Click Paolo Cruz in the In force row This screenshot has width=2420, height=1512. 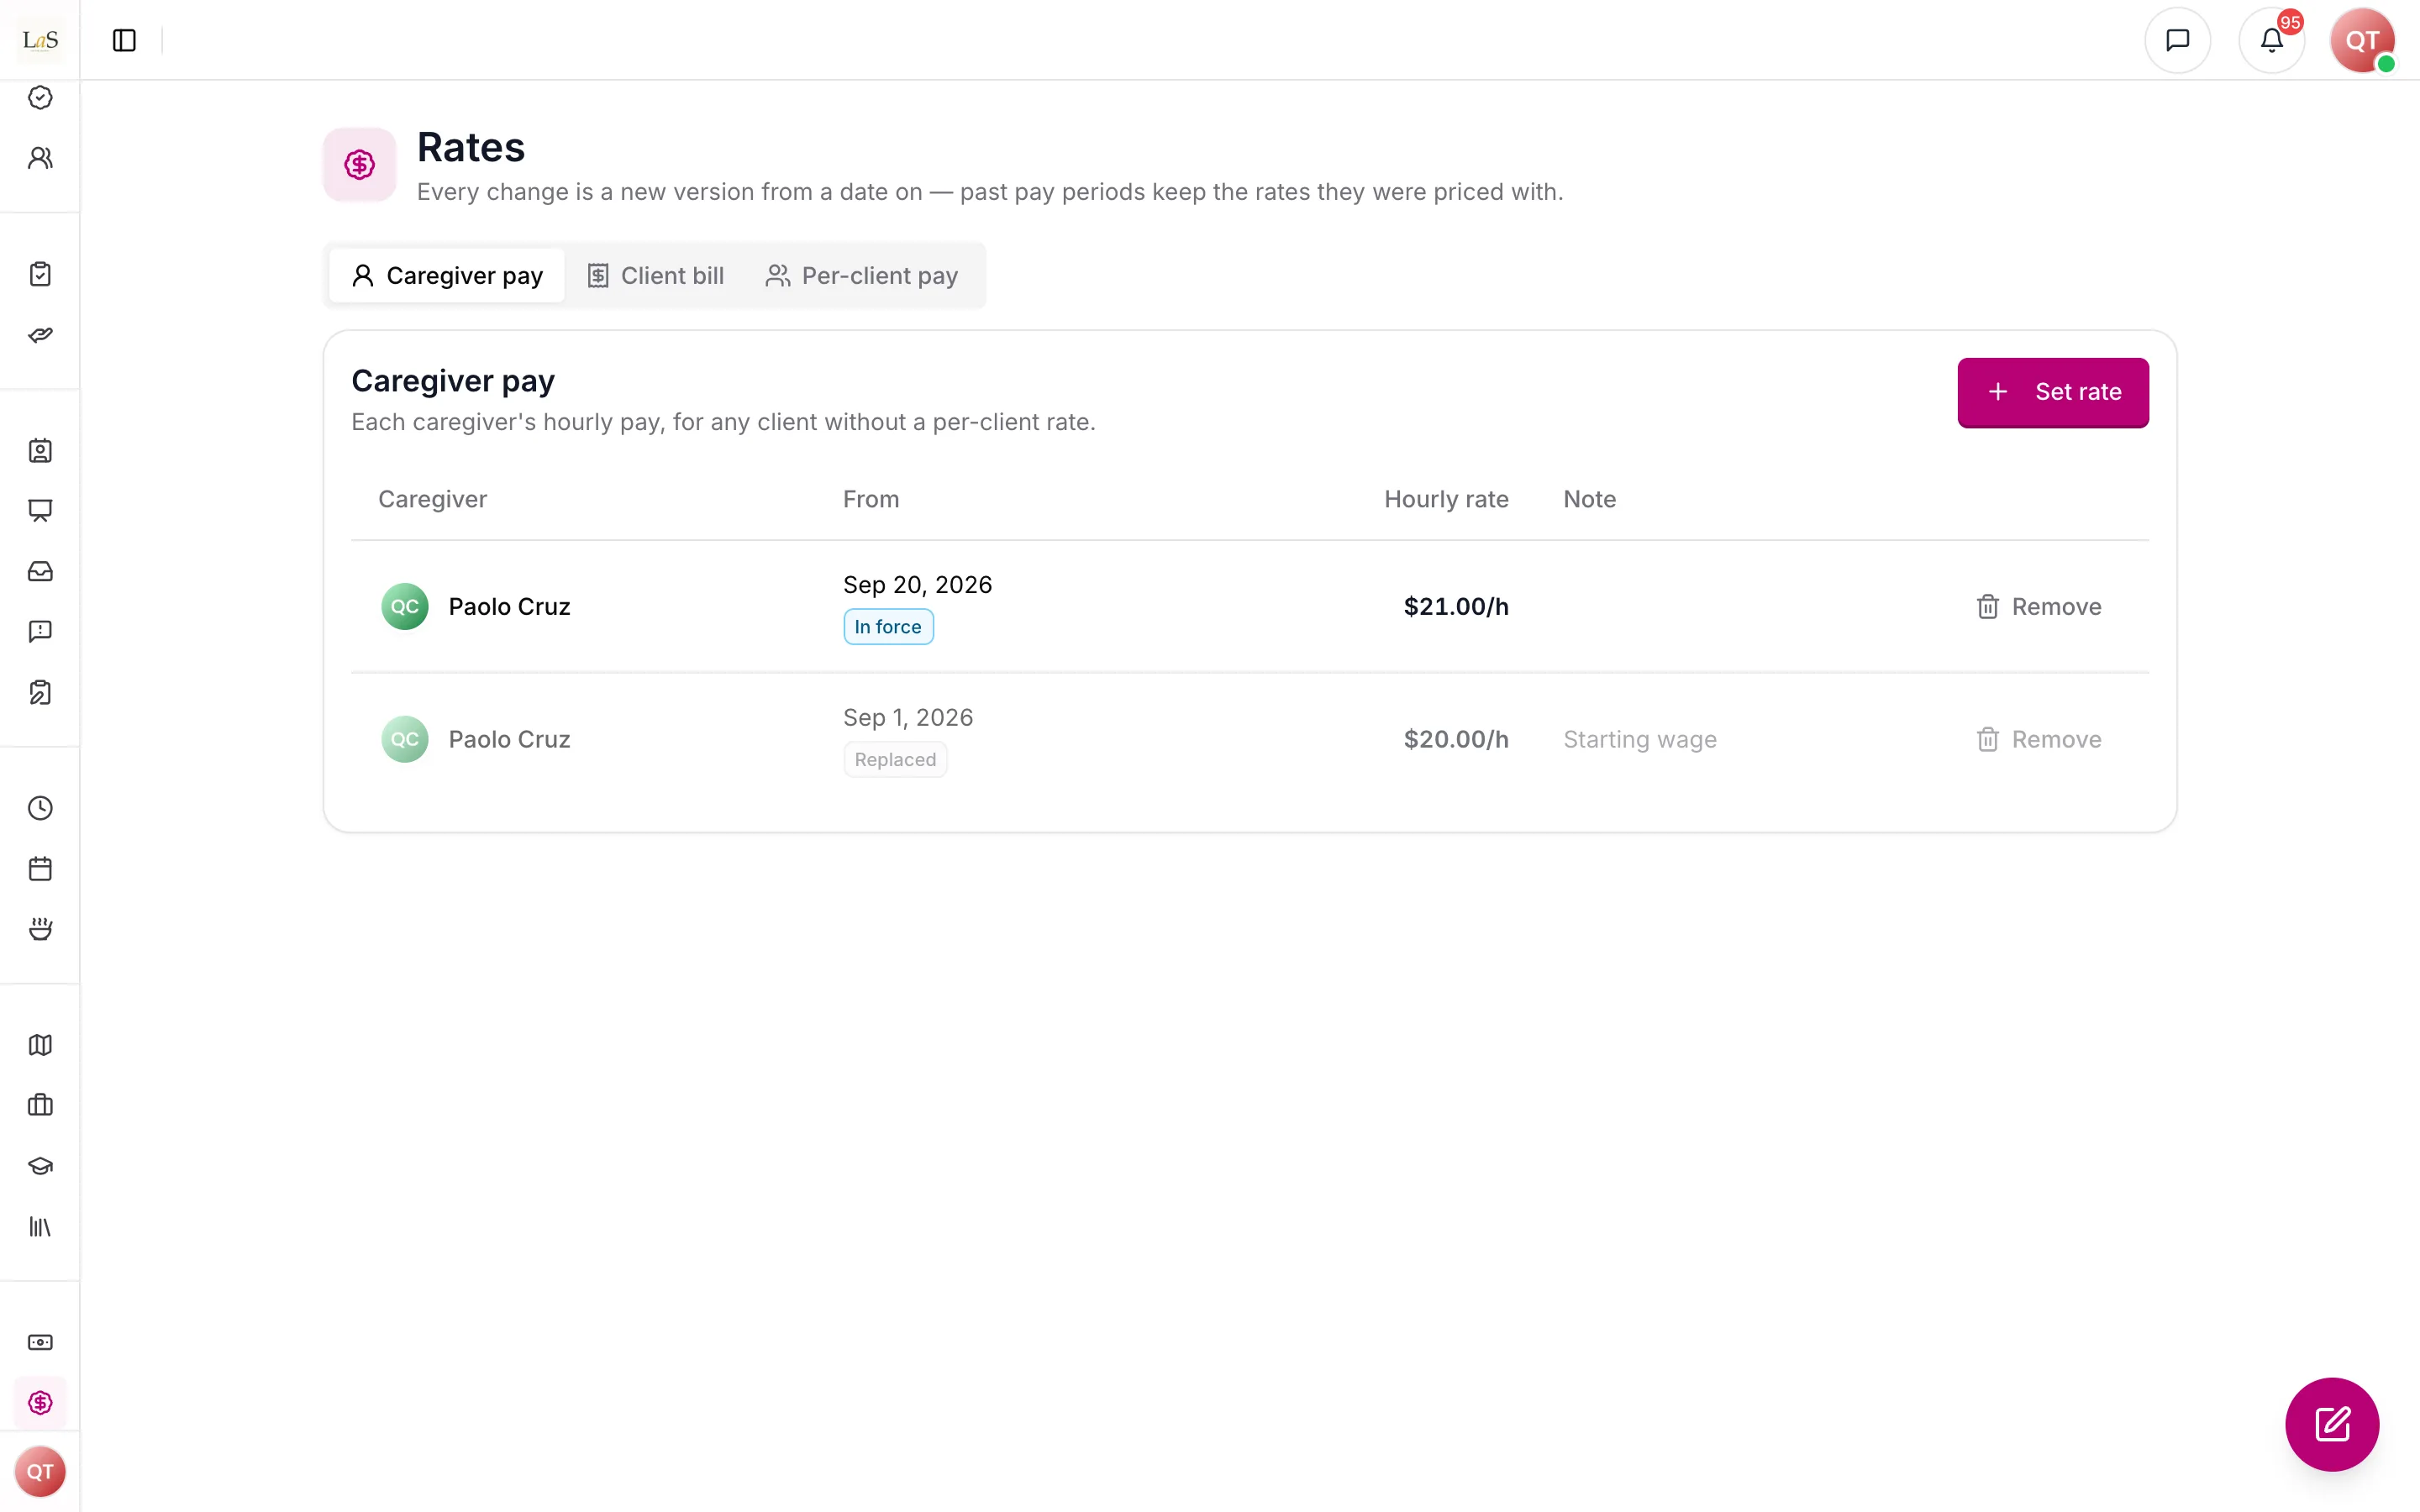[x=509, y=607]
